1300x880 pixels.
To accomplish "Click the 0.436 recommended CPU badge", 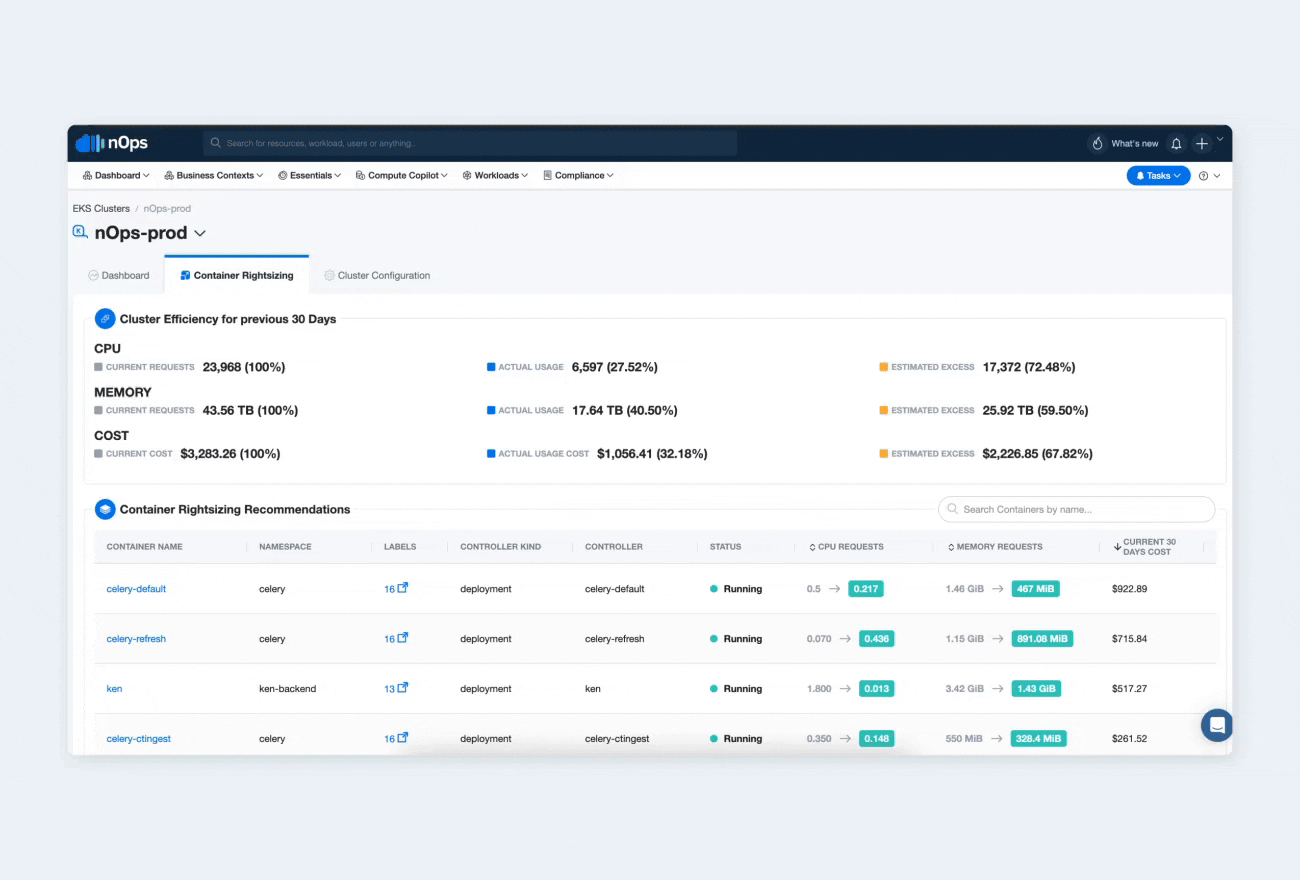I will coord(876,639).
